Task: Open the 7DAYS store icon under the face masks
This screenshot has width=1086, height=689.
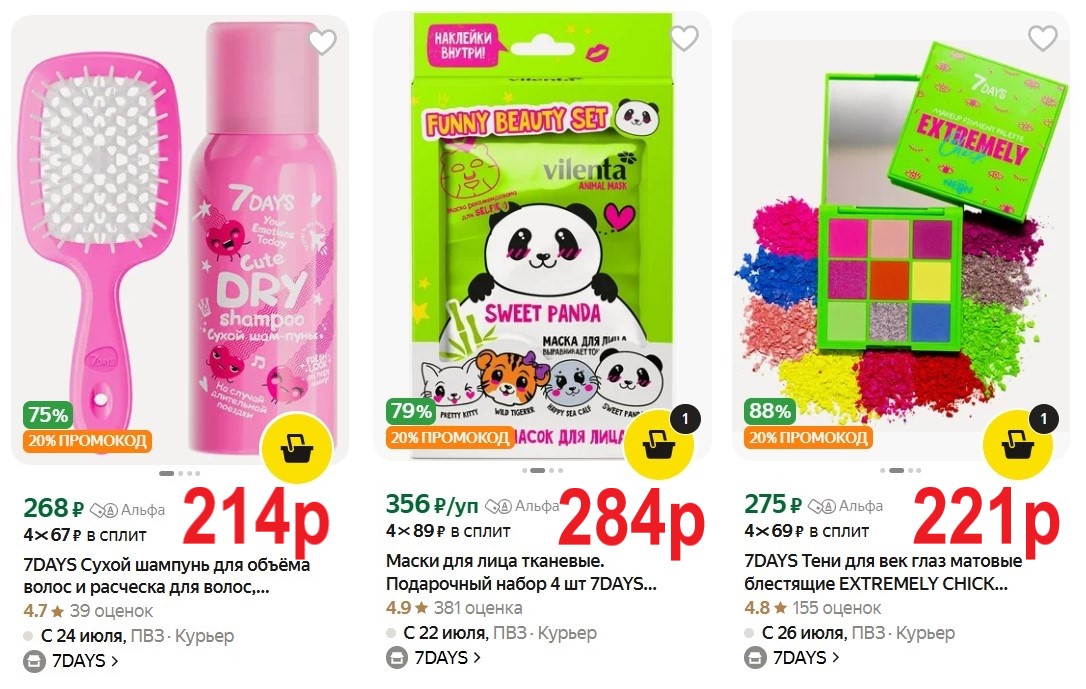Action: coord(397,658)
